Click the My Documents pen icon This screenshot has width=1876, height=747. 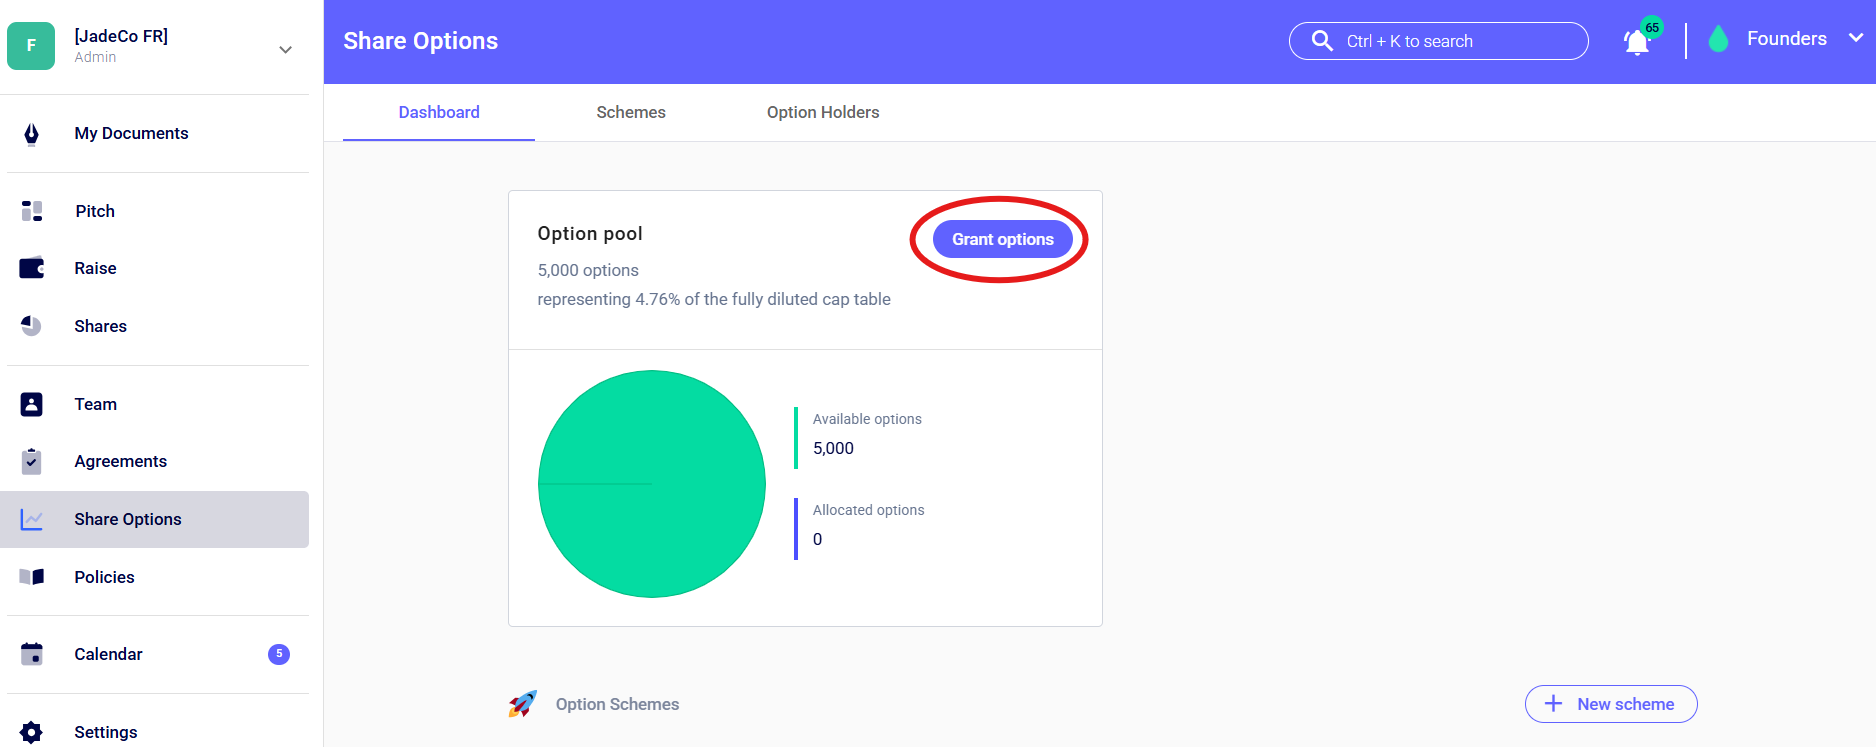32,134
